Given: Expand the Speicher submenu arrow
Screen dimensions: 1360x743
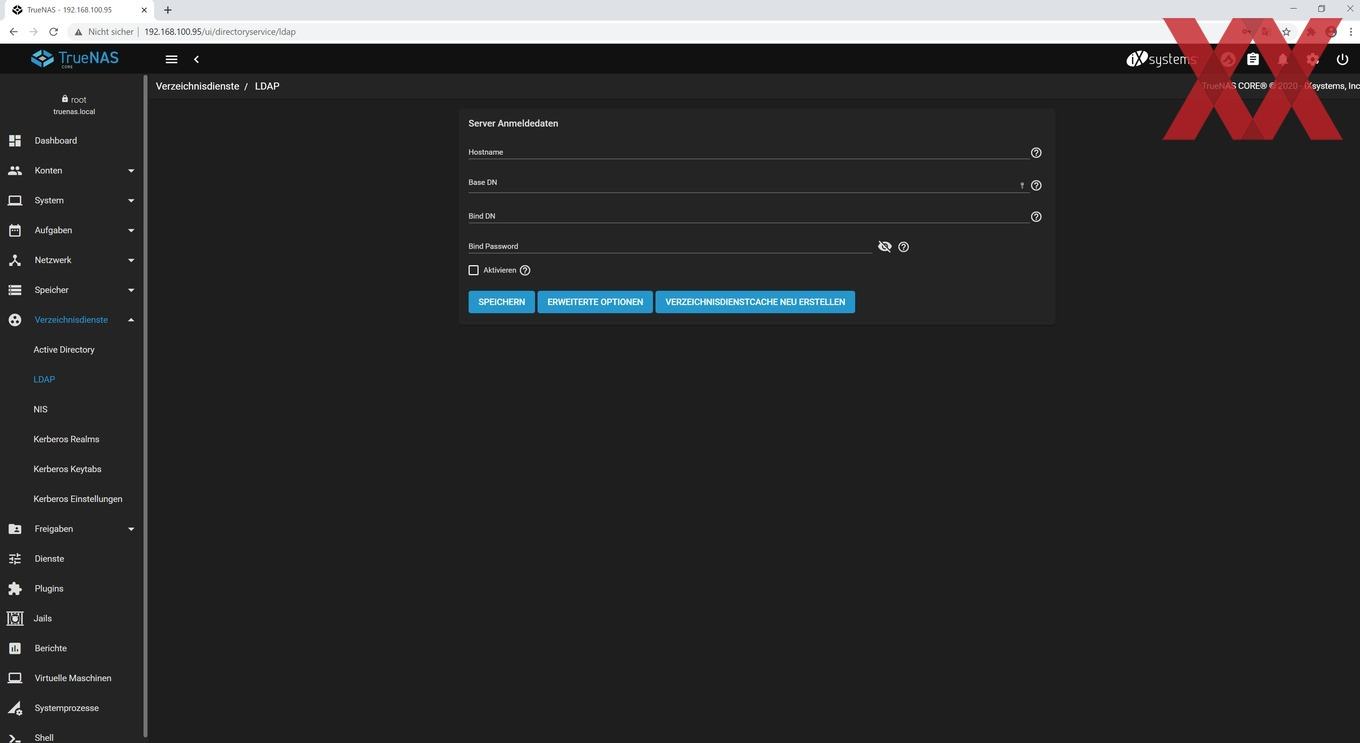Looking at the screenshot, I should (x=131, y=290).
